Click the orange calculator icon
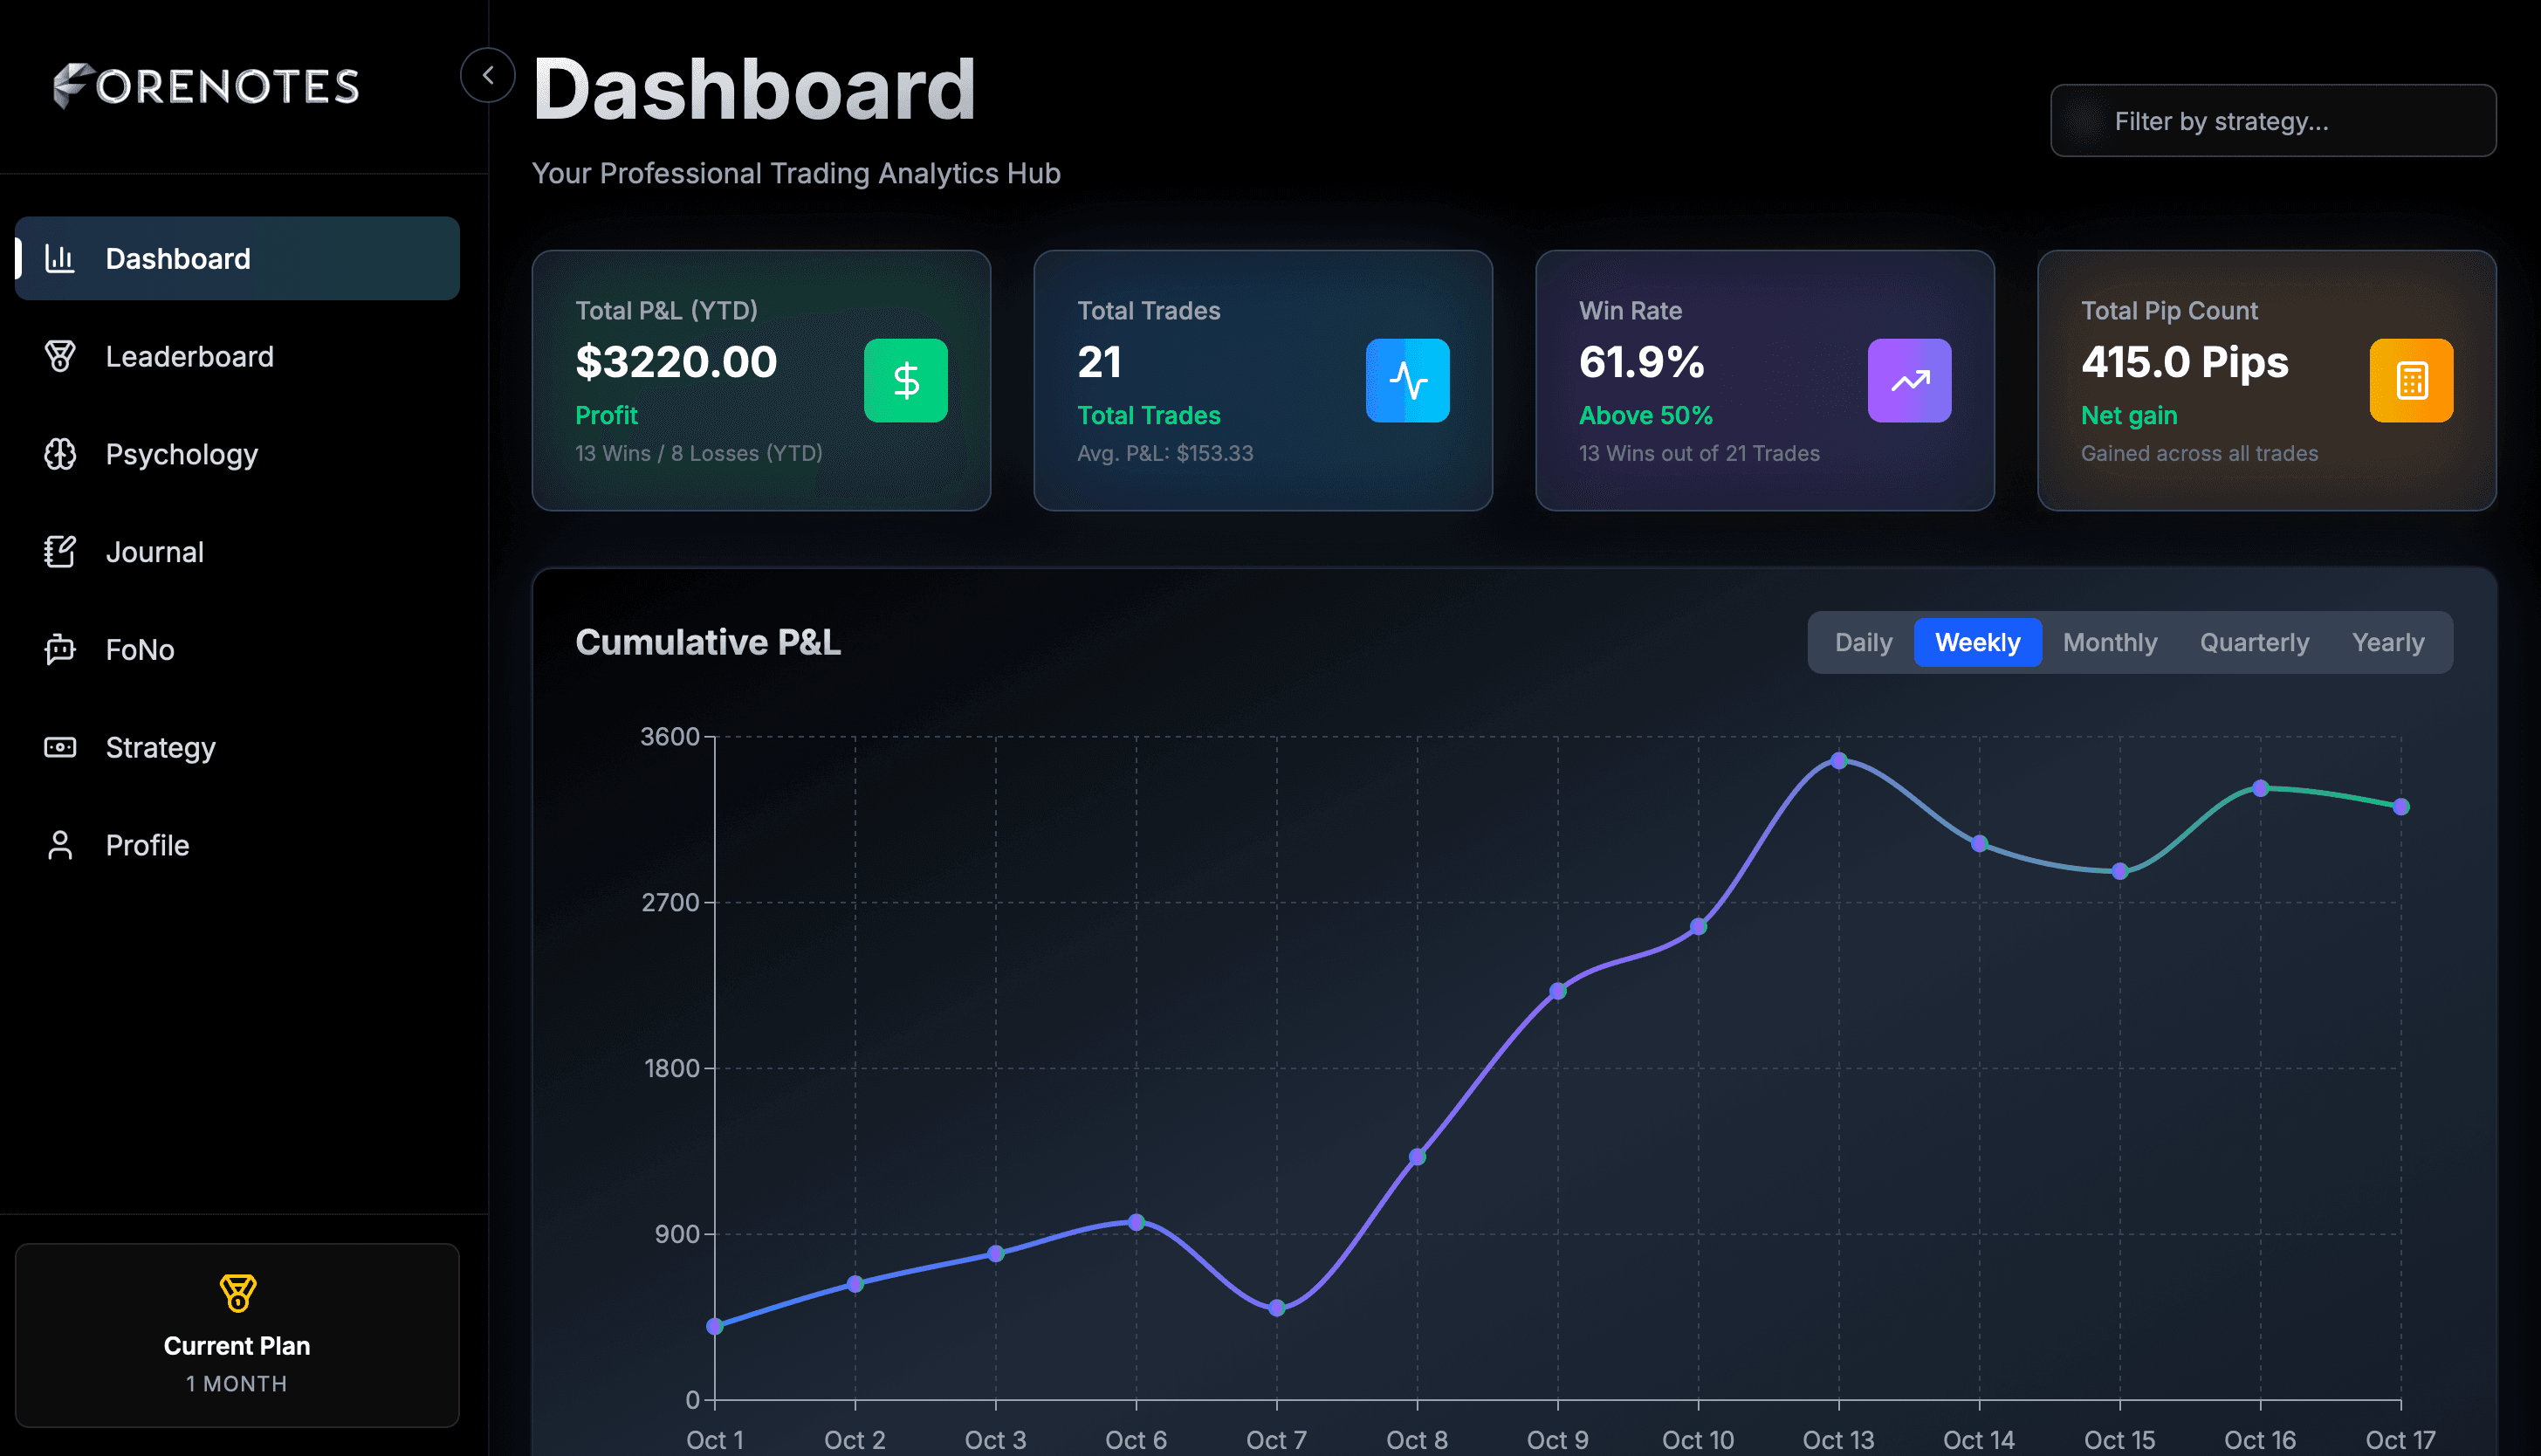This screenshot has width=2541, height=1456. (x=2411, y=380)
